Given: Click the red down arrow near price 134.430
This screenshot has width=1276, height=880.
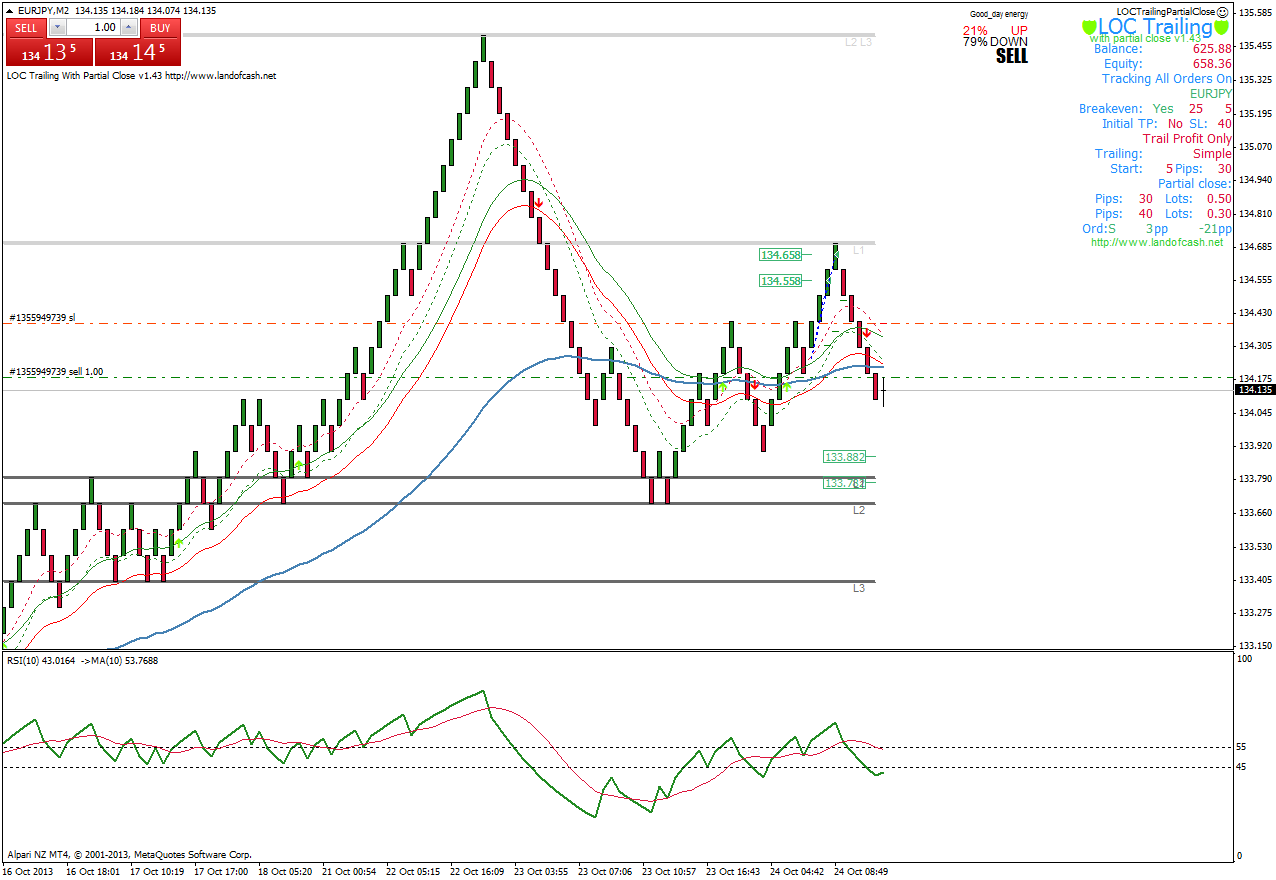Looking at the screenshot, I should click(x=866, y=332).
